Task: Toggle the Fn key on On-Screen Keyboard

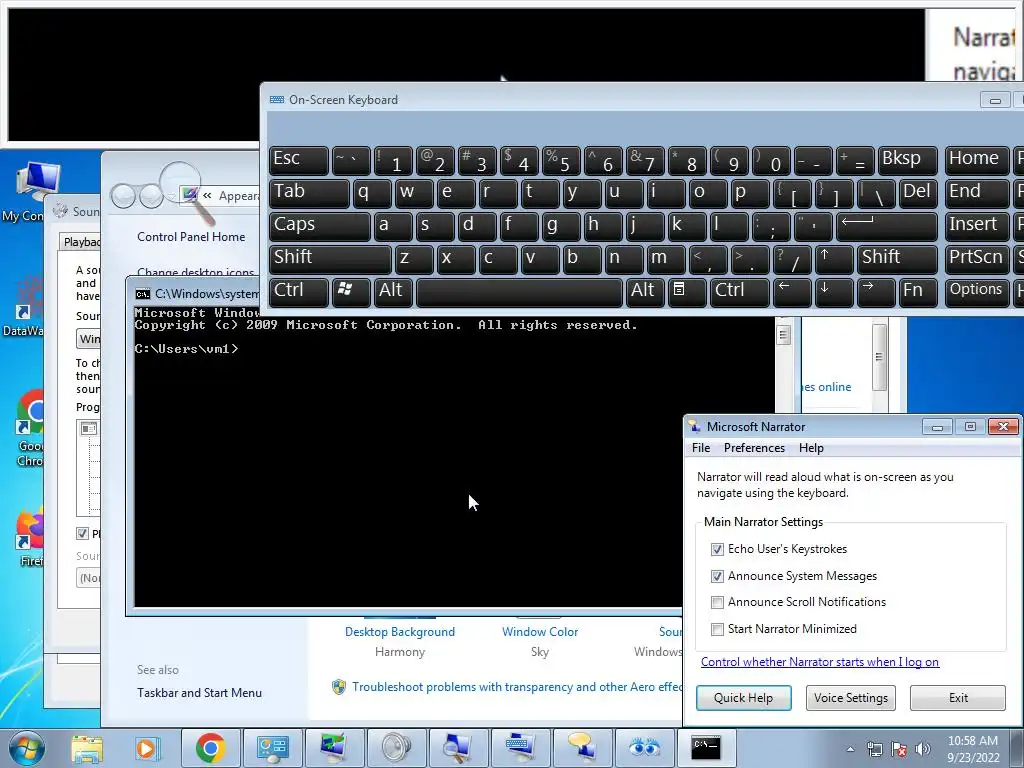Action: [918, 291]
